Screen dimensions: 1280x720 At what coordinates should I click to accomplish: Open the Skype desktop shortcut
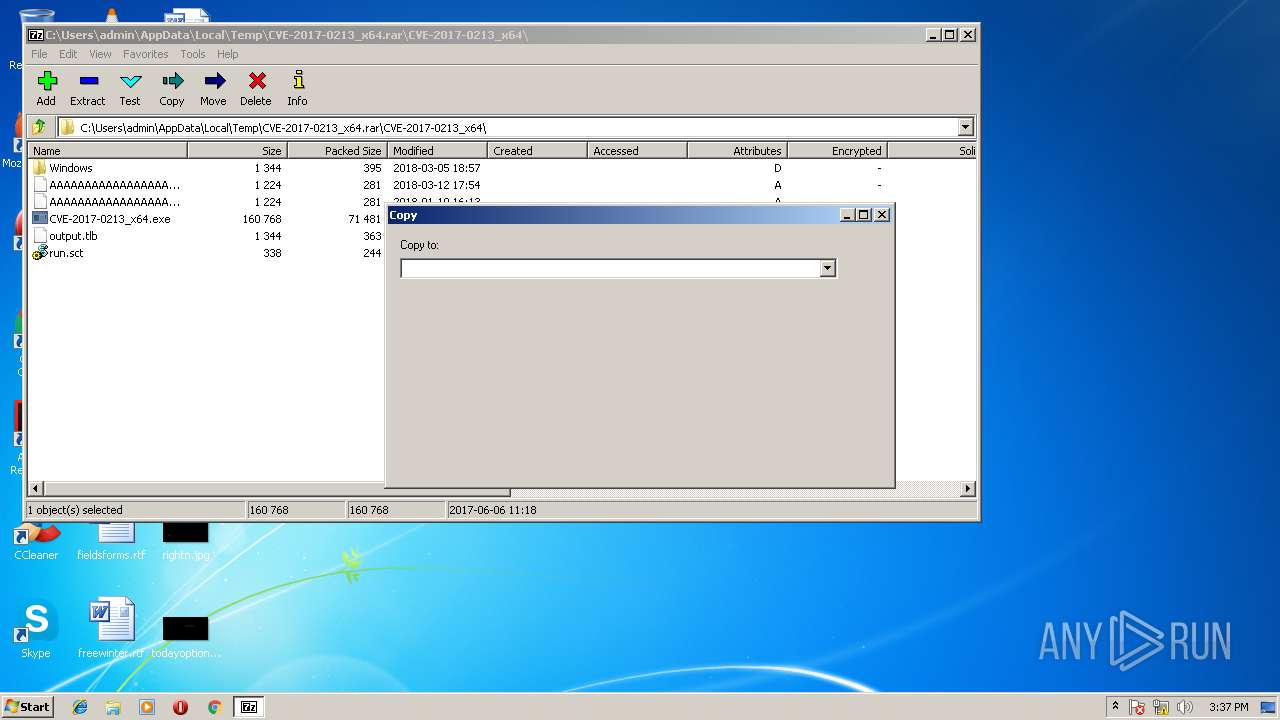[x=35, y=630]
